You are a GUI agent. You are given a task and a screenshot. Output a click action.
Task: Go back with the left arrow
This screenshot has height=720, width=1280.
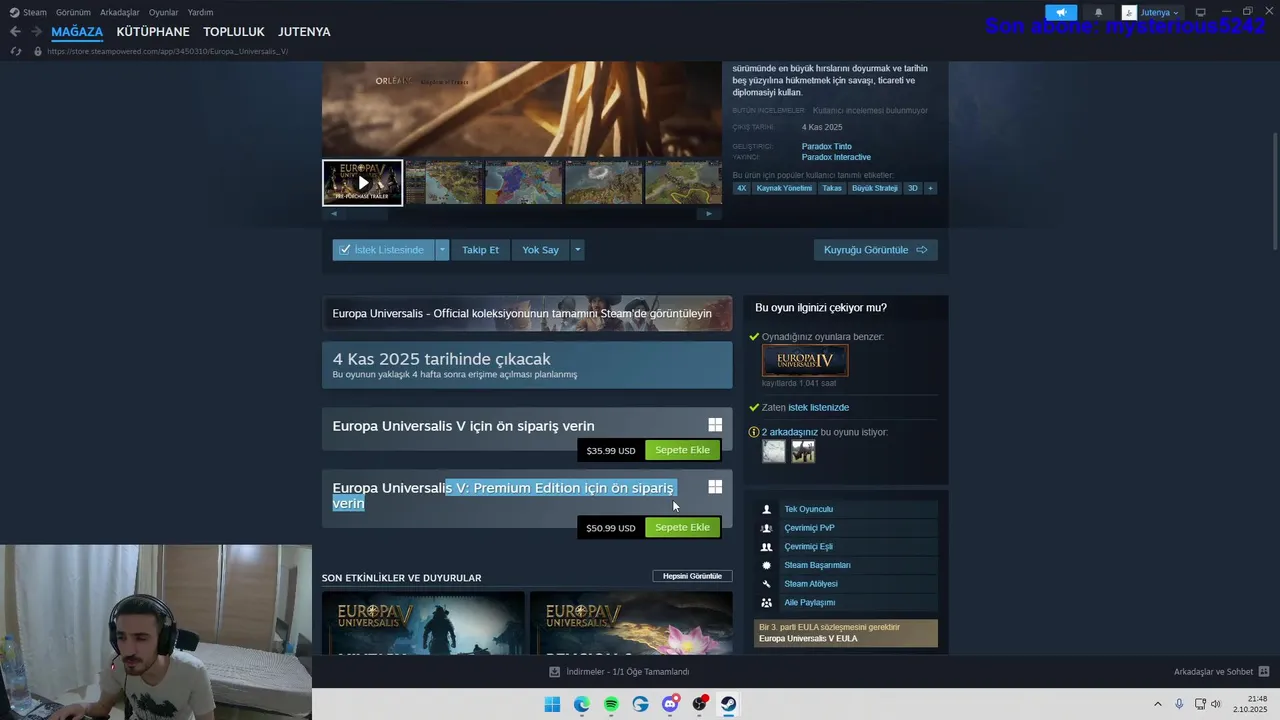(15, 31)
